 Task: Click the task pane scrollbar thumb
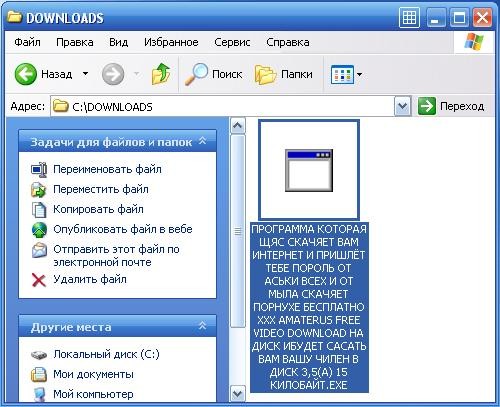click(x=238, y=231)
